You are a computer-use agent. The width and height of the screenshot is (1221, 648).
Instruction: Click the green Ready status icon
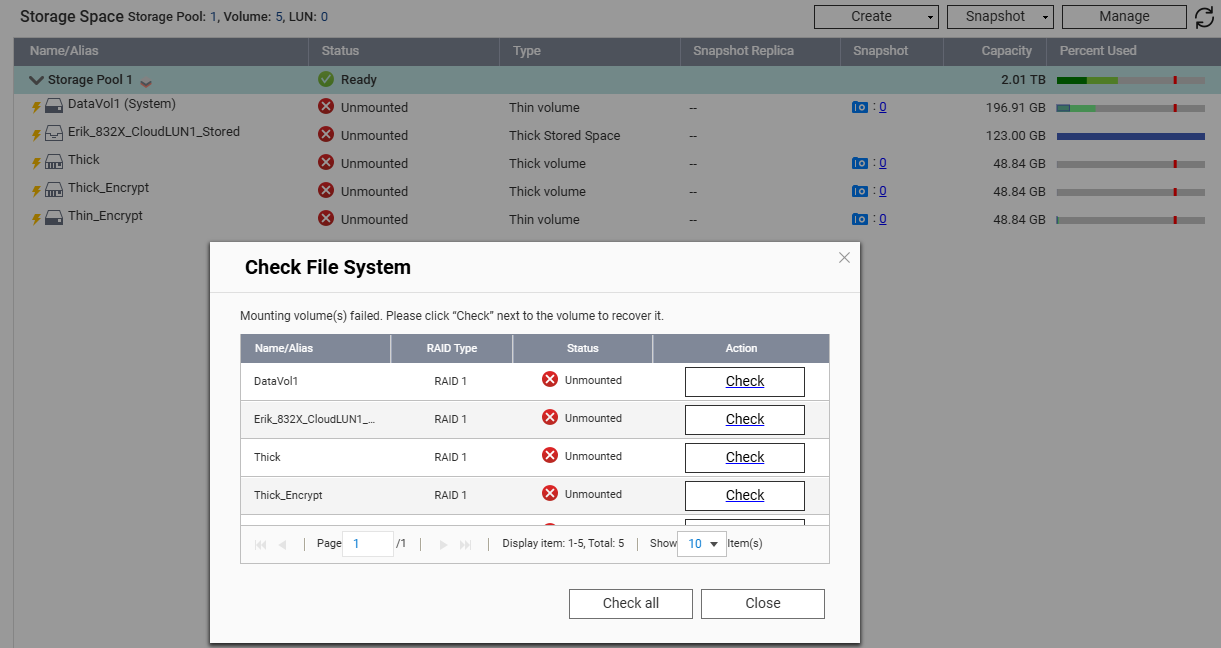click(326, 79)
